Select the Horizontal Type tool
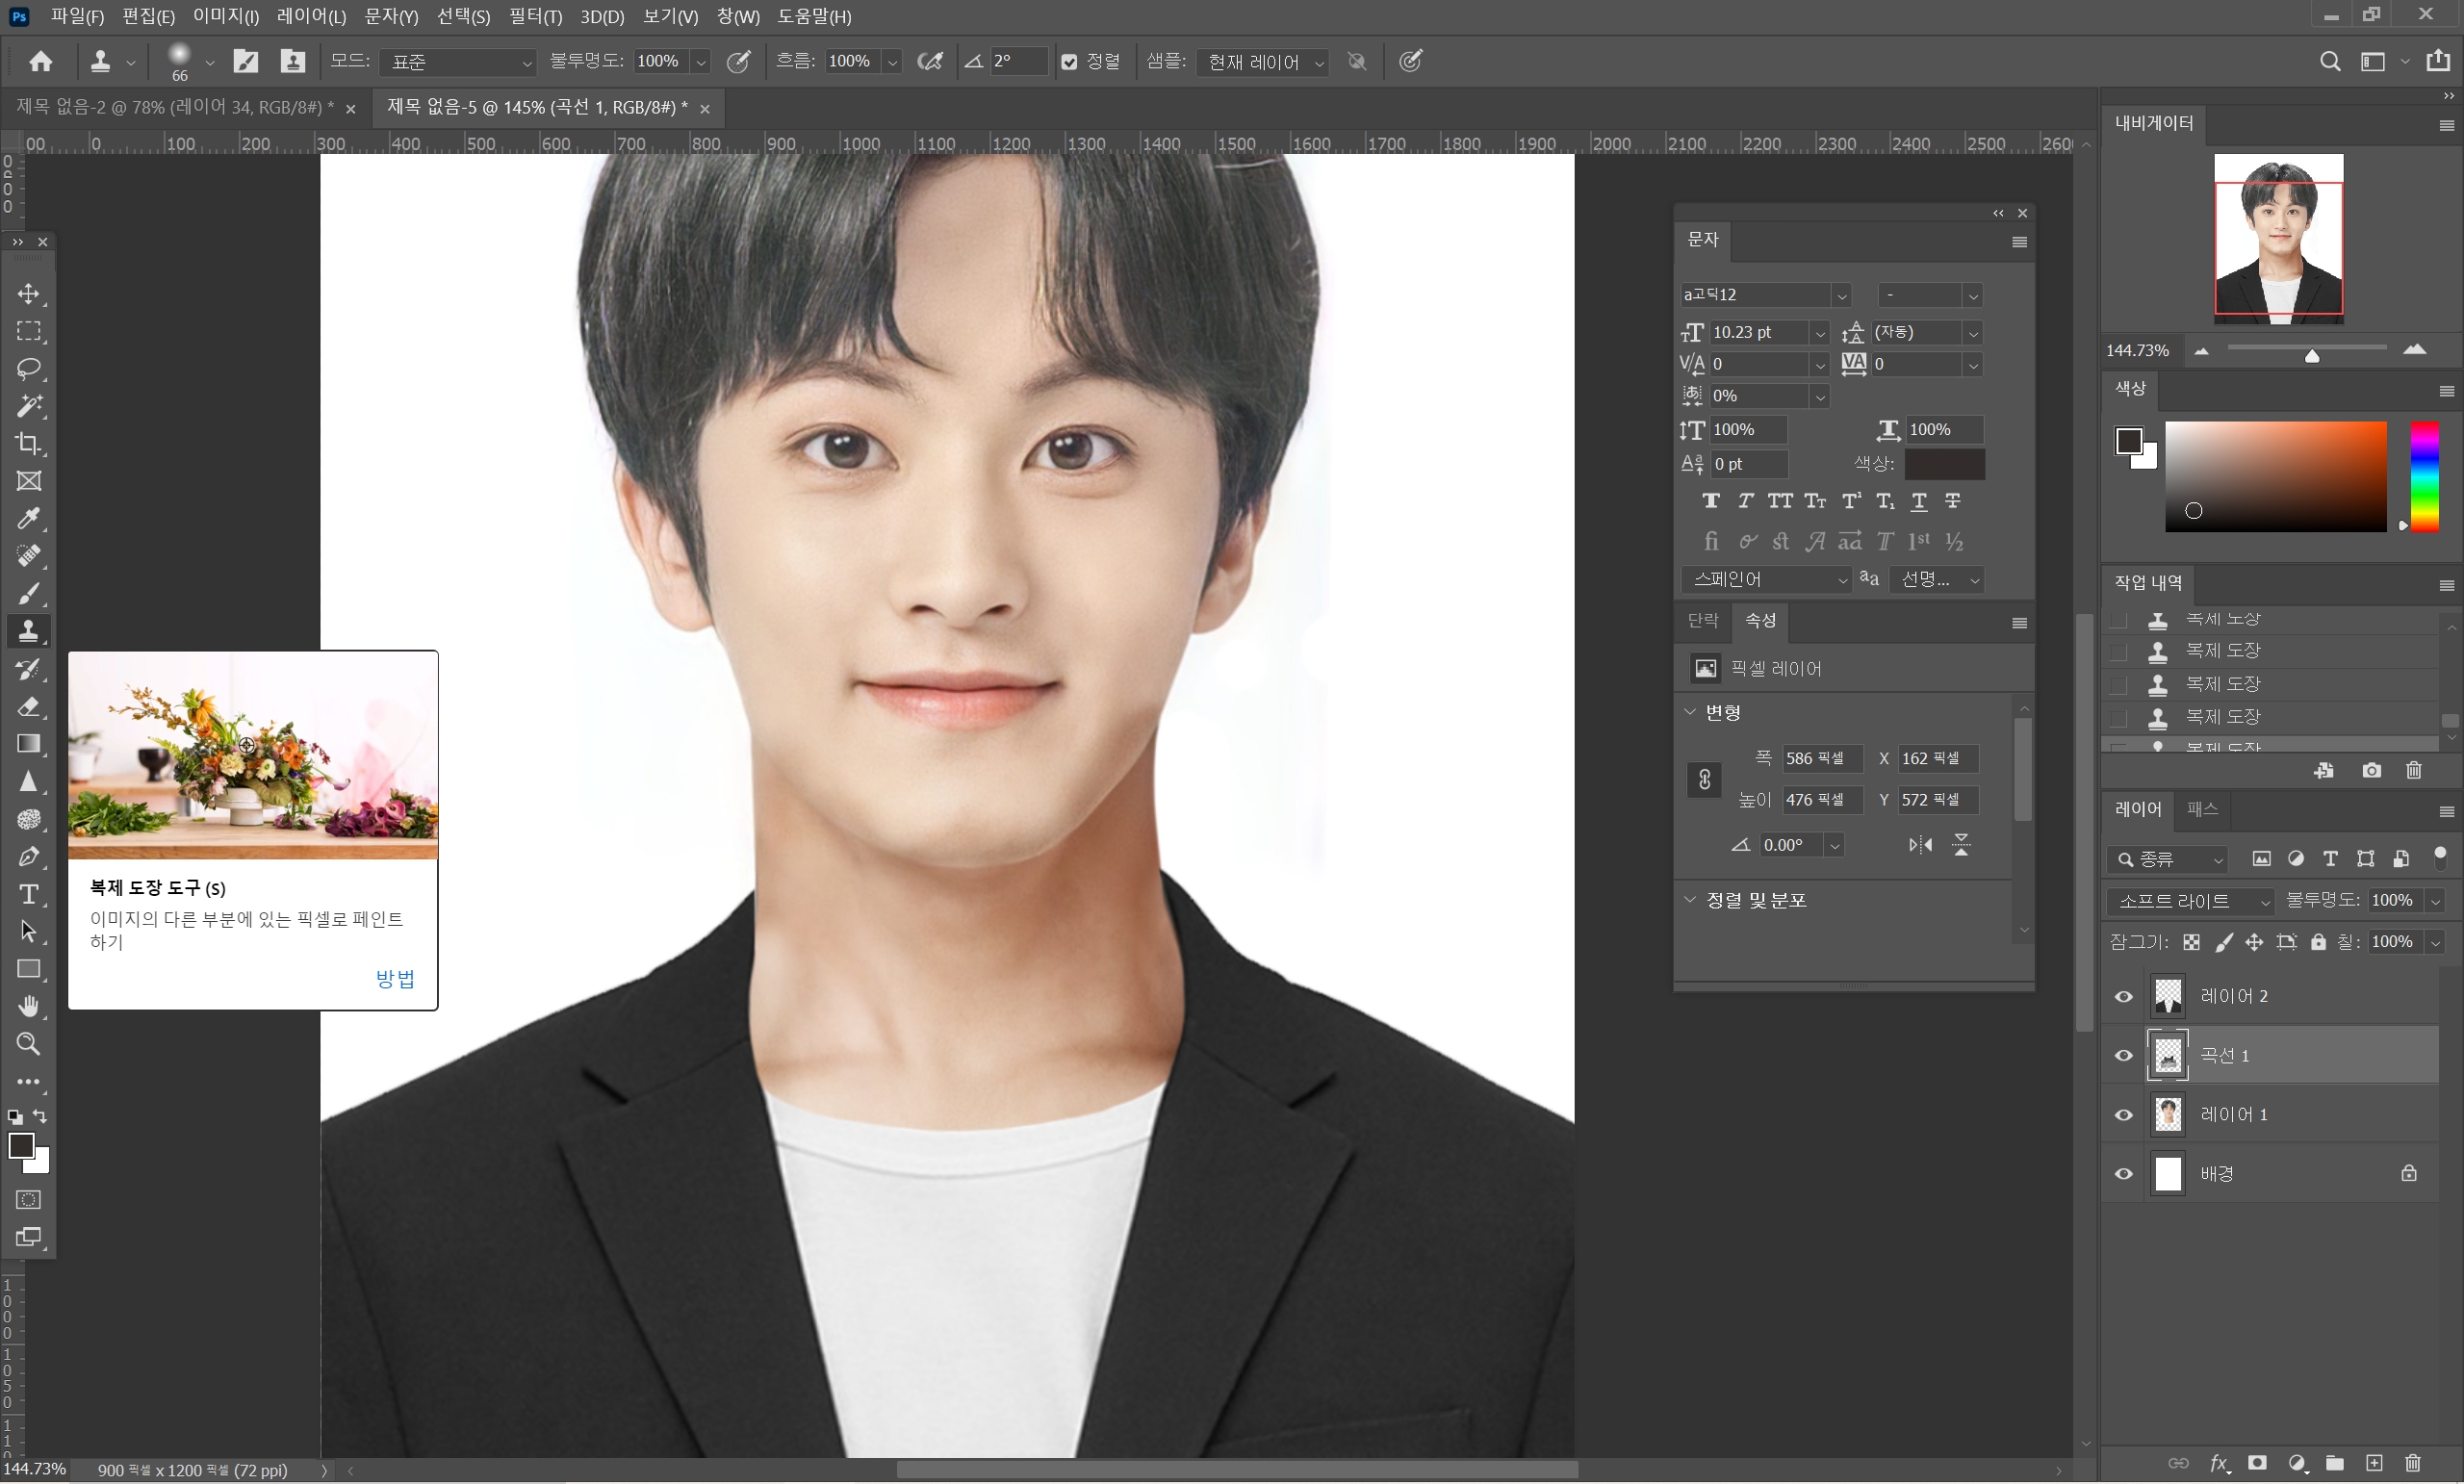 pos(28,895)
